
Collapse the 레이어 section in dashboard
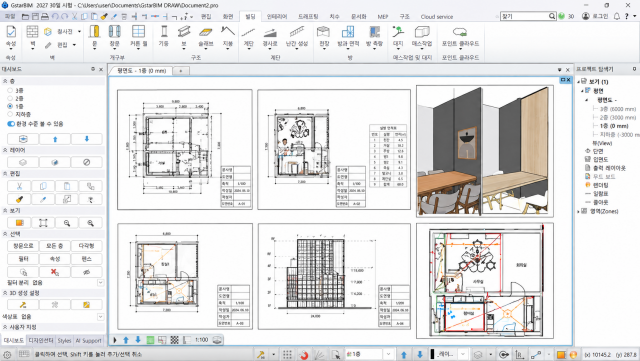click(x=5, y=150)
